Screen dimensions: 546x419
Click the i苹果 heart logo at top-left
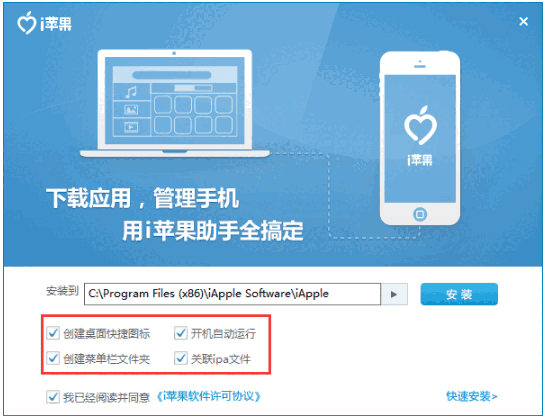click(x=26, y=23)
